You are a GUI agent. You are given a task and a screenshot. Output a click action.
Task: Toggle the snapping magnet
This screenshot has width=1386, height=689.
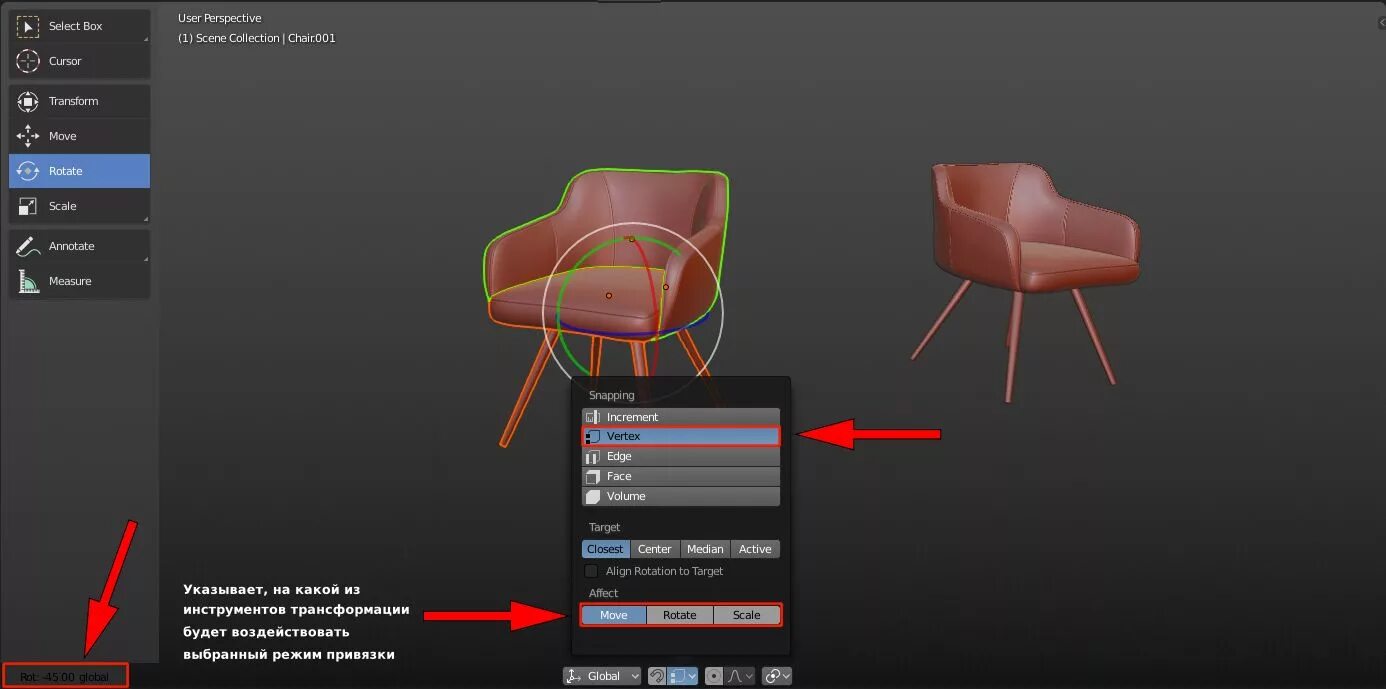(x=656, y=675)
